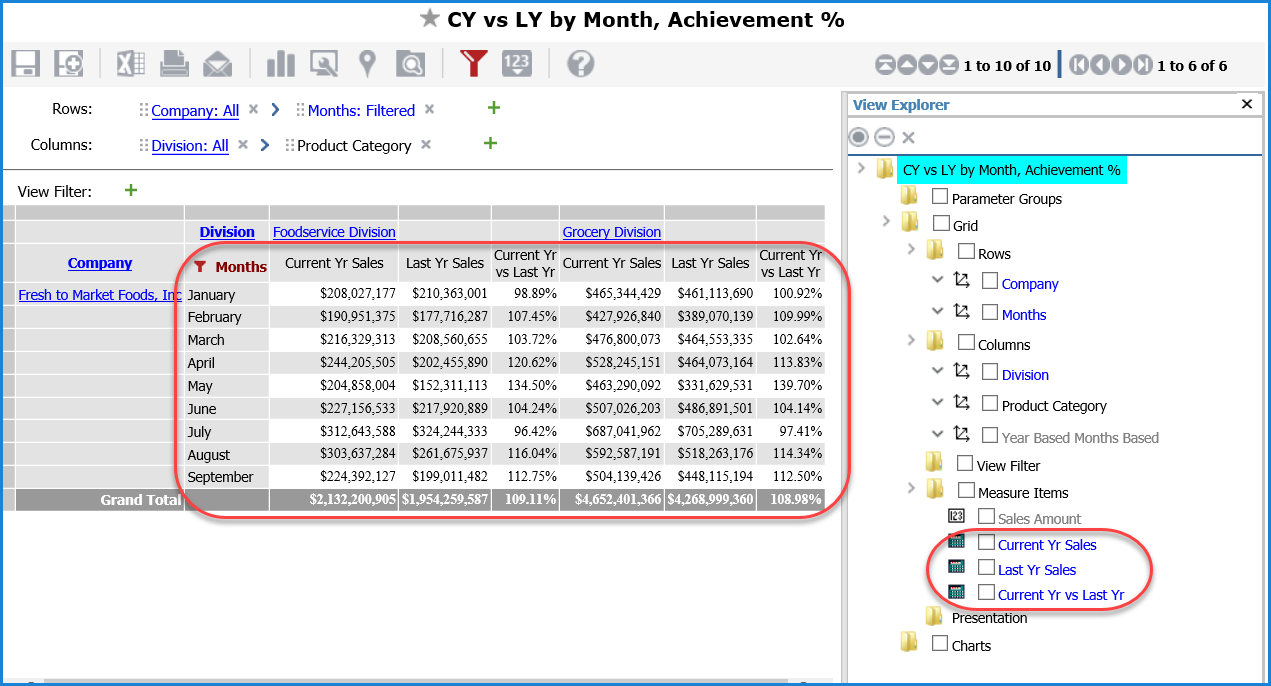The width and height of the screenshot is (1271, 686).
Task: Click the star favorite icon in title
Action: tap(430, 18)
